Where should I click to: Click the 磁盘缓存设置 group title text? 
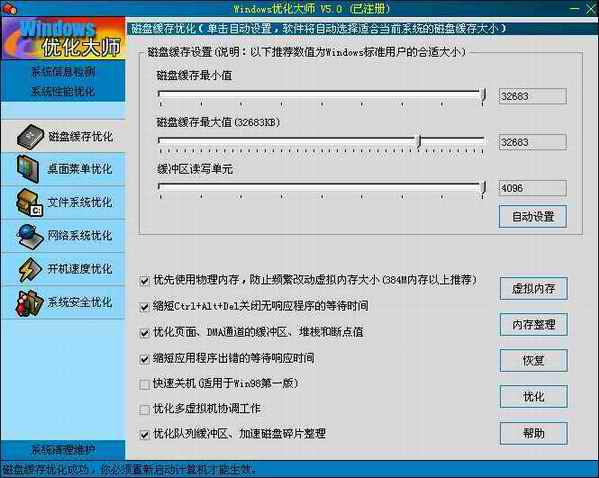pyautogui.click(x=306, y=52)
